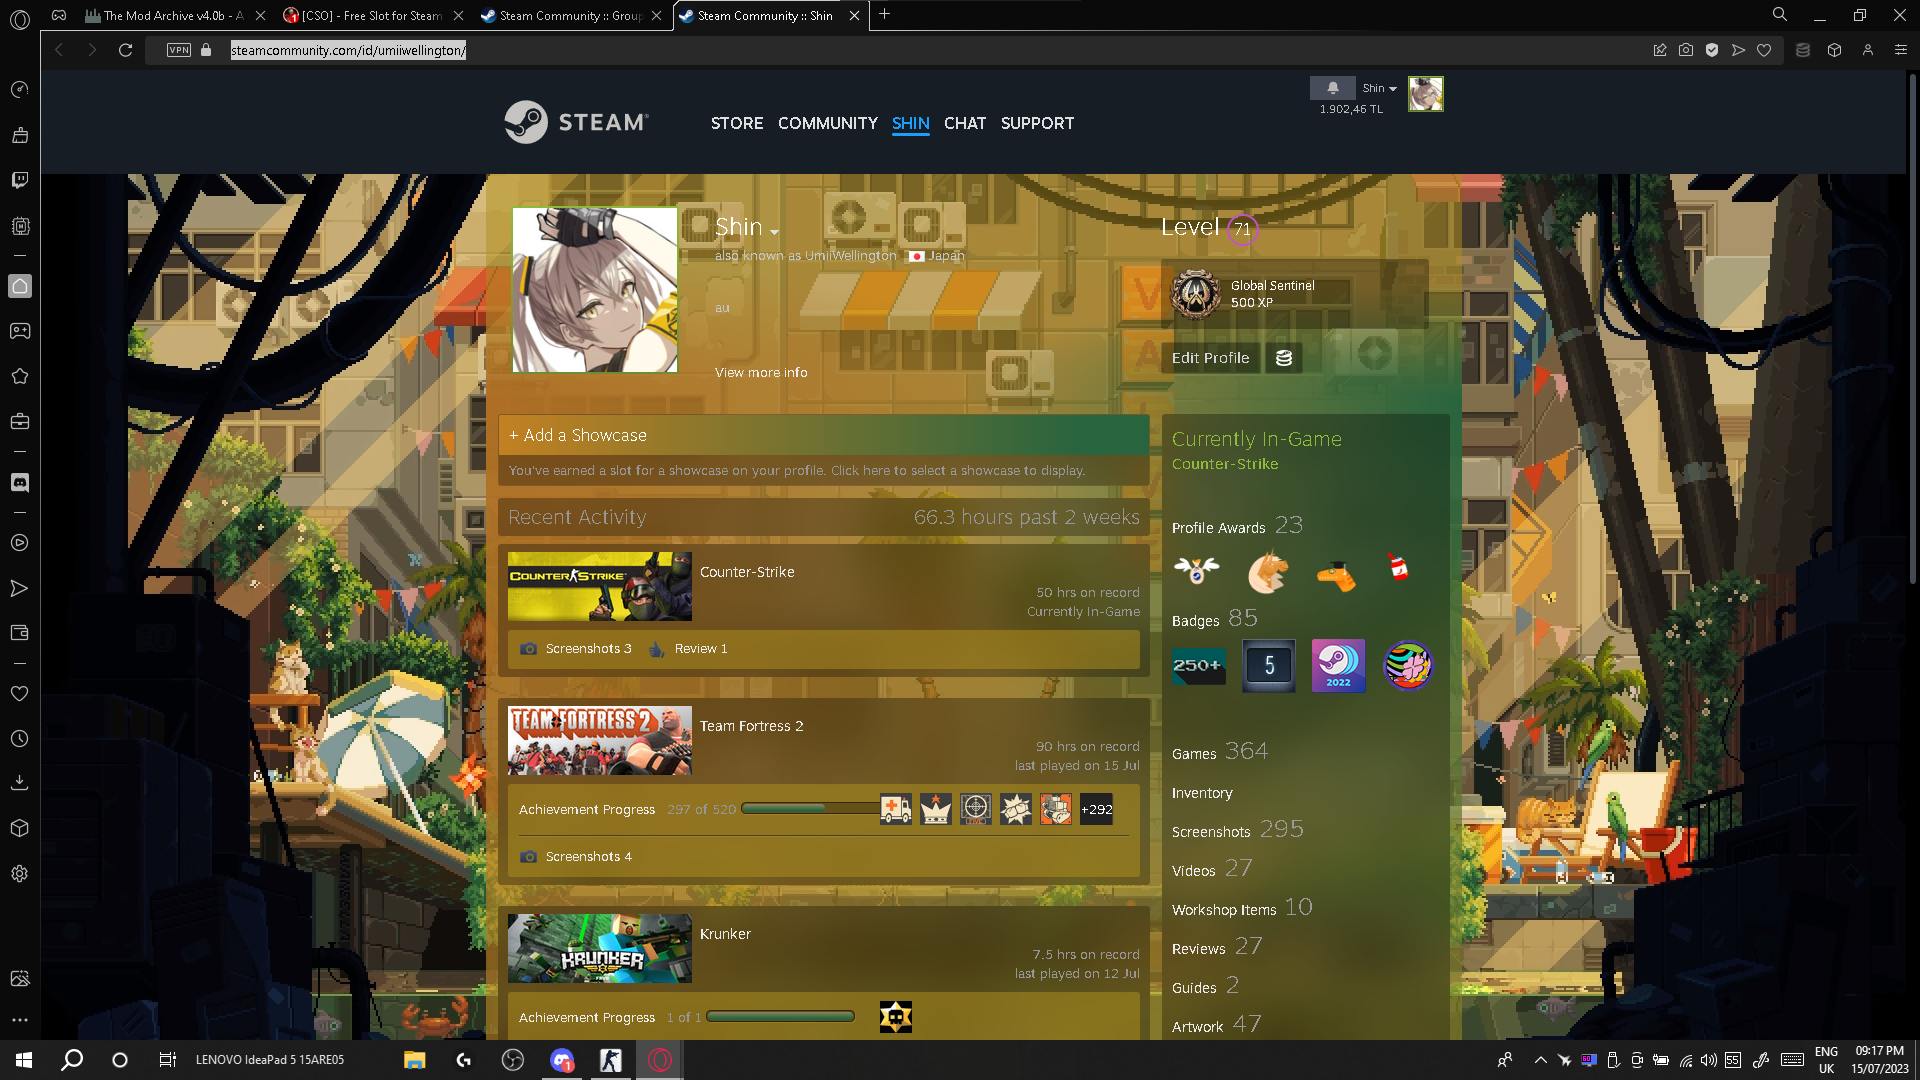The height and width of the screenshot is (1080, 1920).
Task: Toggle the VPN badge in address bar
Action: 179,50
